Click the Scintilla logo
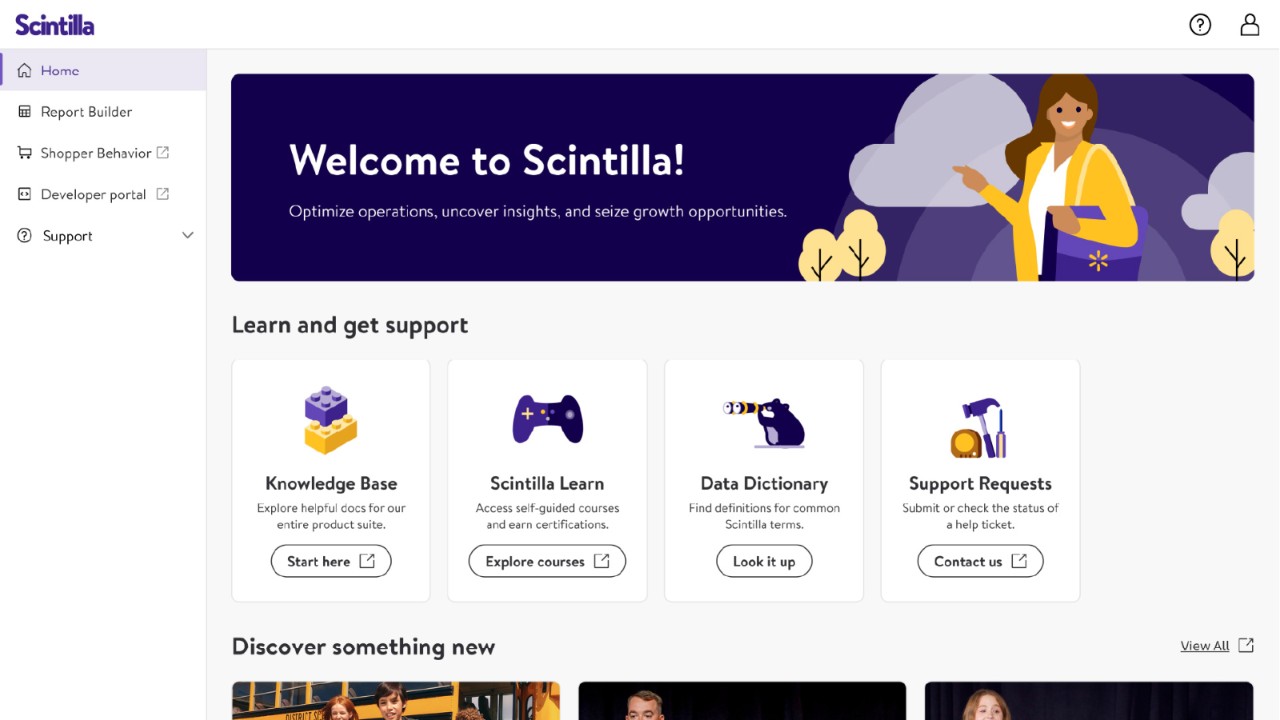Screen dimensions: 1280x720 (55, 25)
